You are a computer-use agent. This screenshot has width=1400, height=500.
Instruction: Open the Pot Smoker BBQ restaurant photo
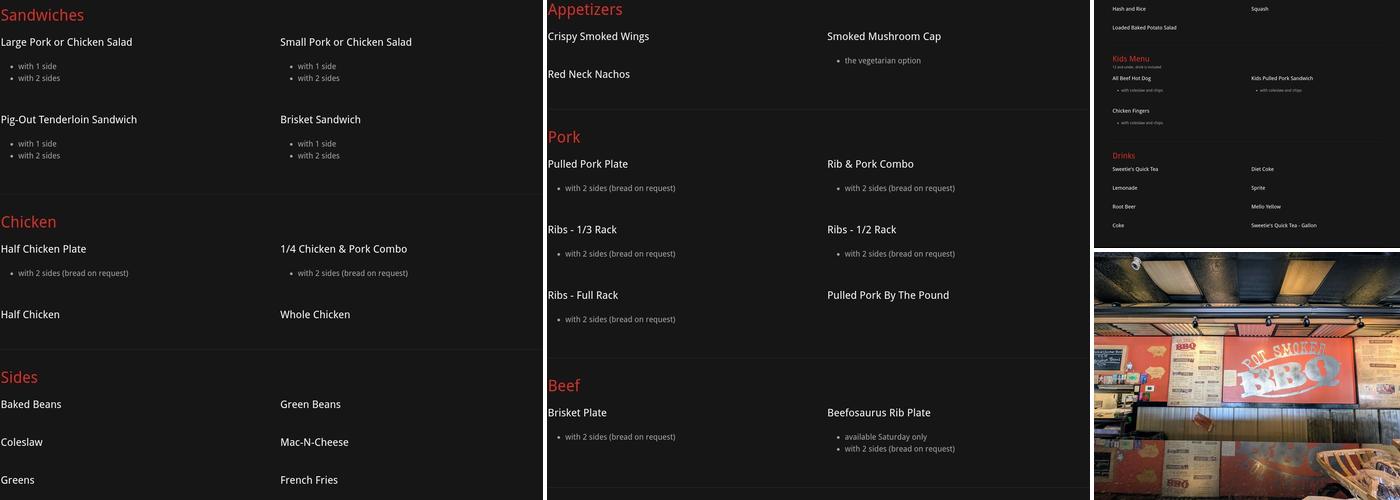click(1246, 375)
